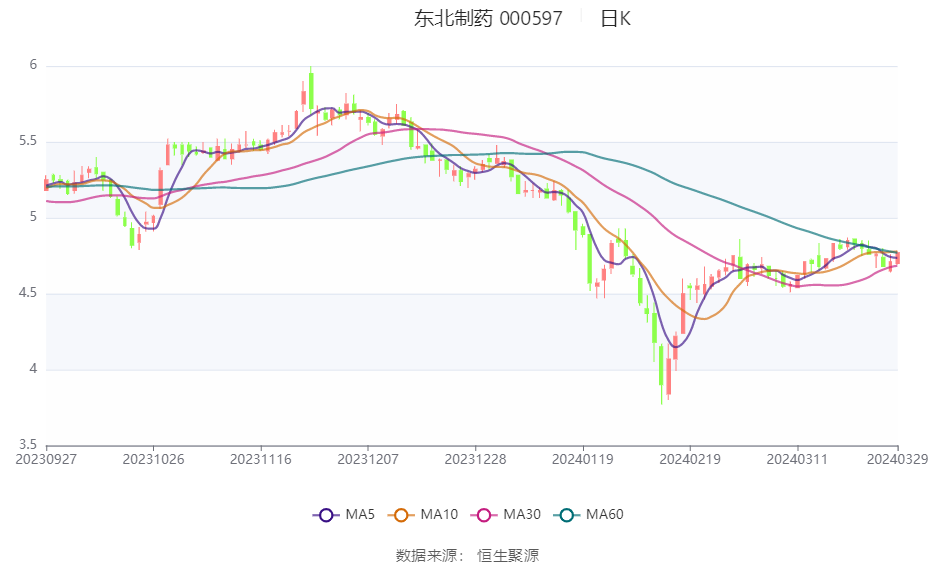Image resolution: width=935 pixels, height=568 pixels.
Task: Click the 20230927 date axis label
Action: tap(46, 460)
